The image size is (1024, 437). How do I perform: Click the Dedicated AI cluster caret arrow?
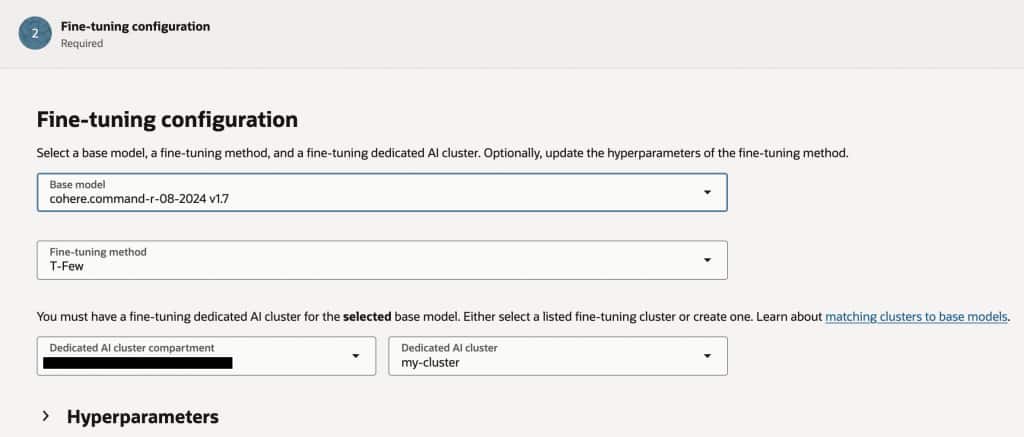(707, 355)
